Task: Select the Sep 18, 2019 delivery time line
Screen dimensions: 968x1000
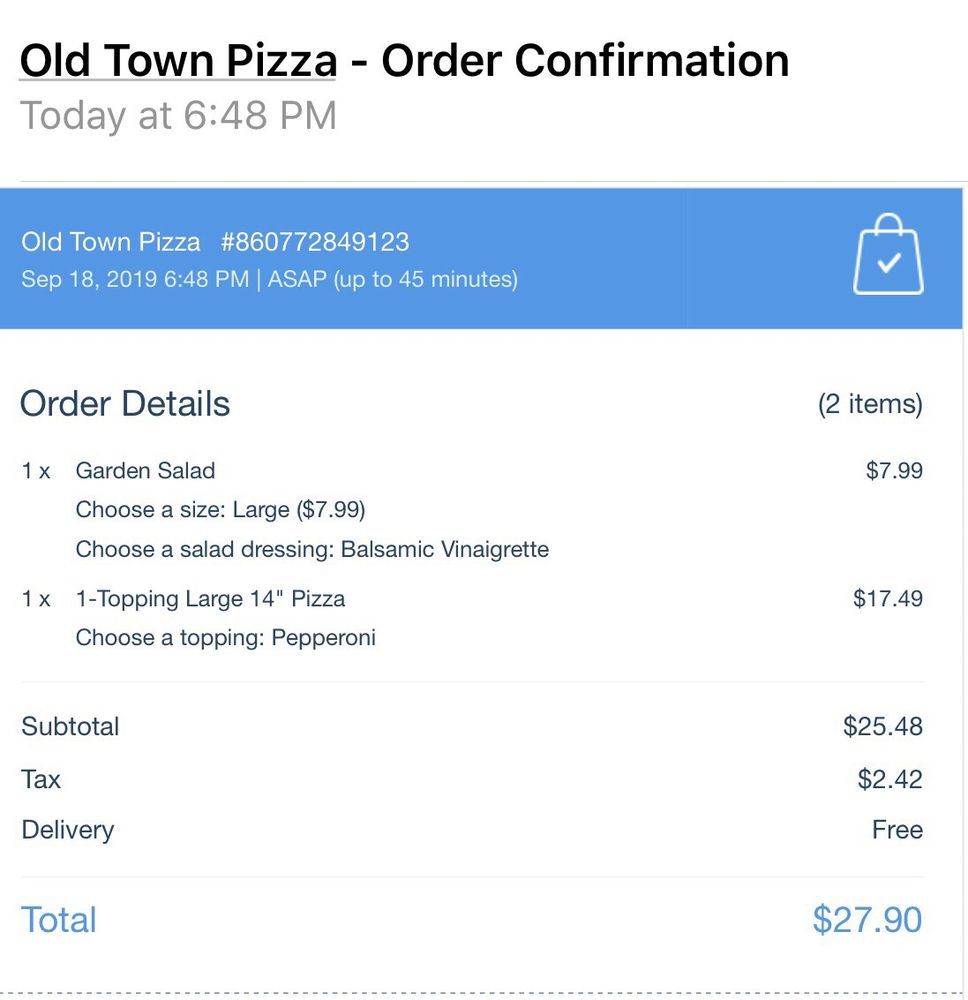Action: tap(269, 279)
